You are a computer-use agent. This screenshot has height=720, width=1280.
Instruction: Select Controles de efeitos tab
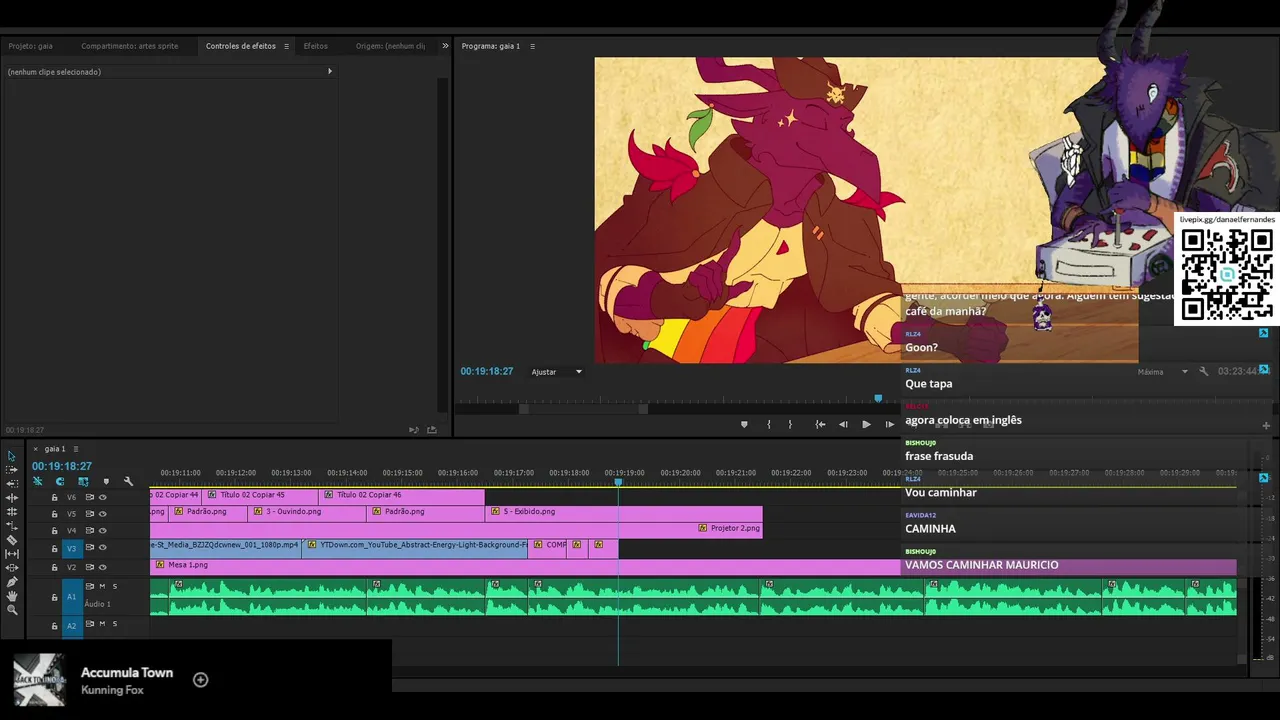click(x=241, y=46)
